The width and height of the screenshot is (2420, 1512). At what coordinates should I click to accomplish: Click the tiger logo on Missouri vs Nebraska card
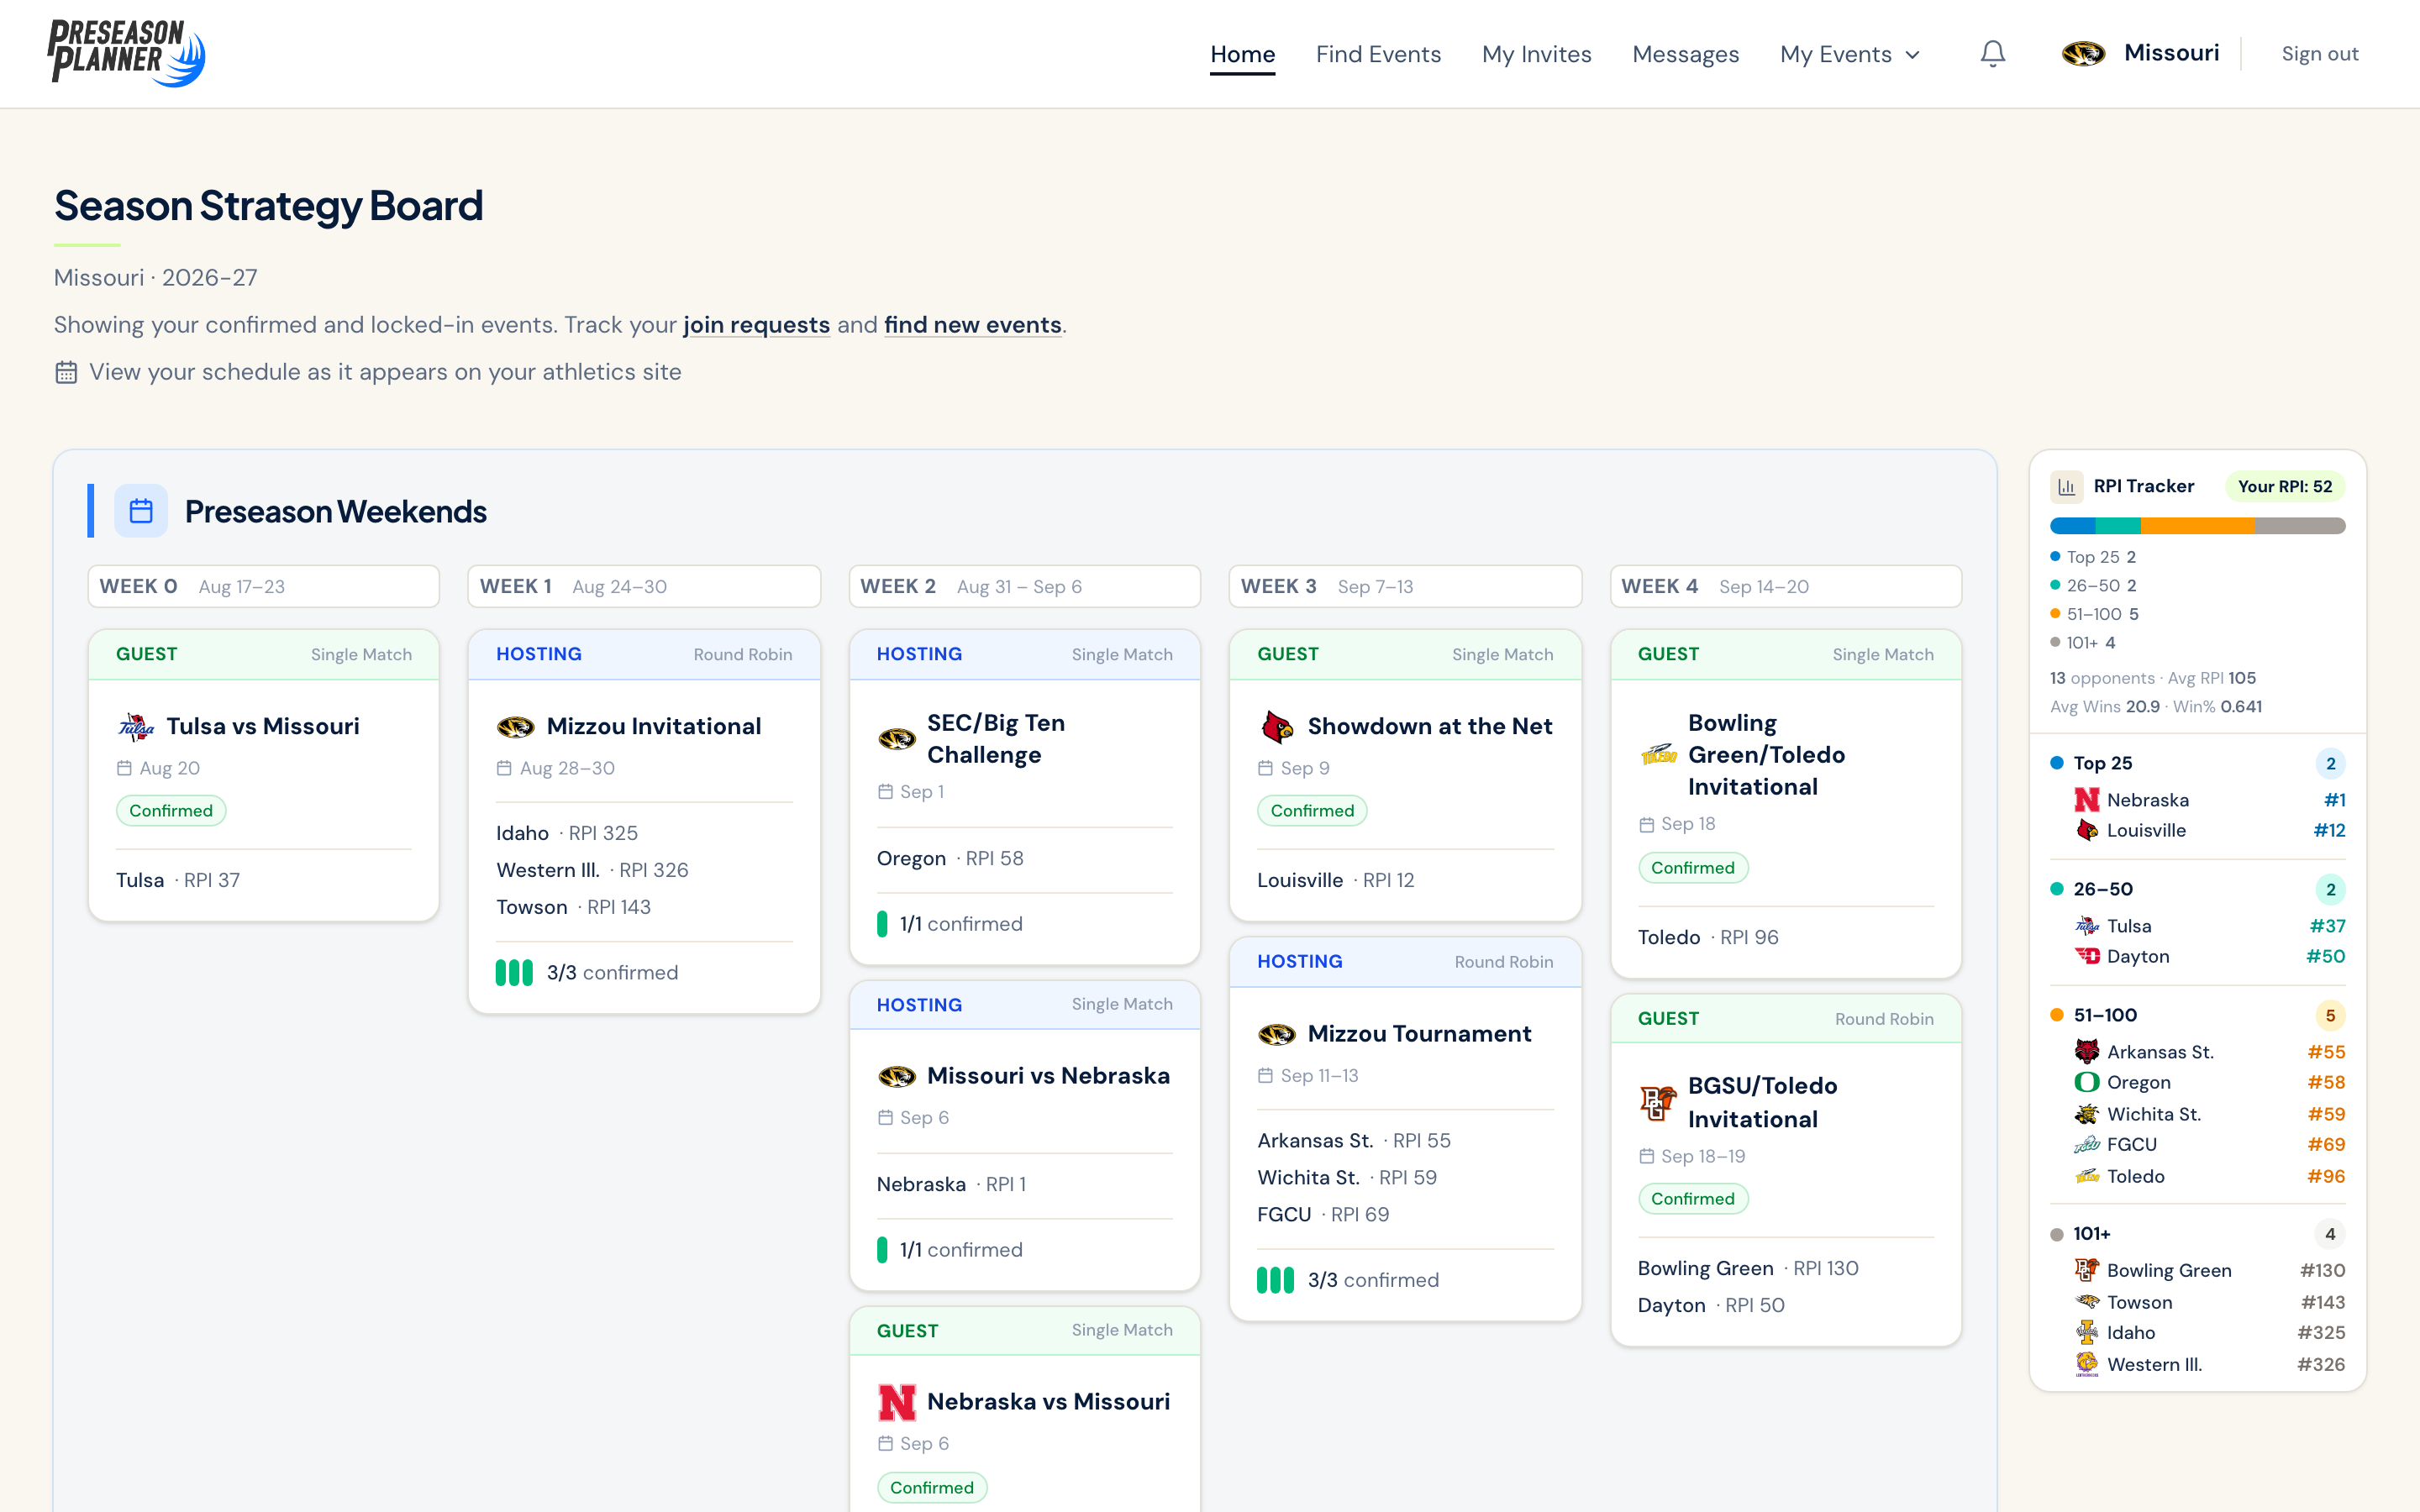(897, 1076)
